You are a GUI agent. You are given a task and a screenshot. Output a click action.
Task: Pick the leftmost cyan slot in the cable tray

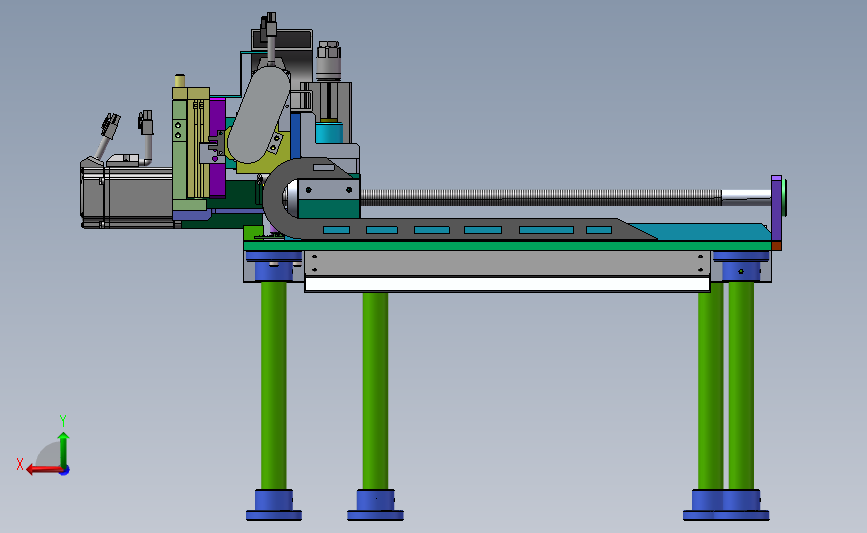point(336,230)
